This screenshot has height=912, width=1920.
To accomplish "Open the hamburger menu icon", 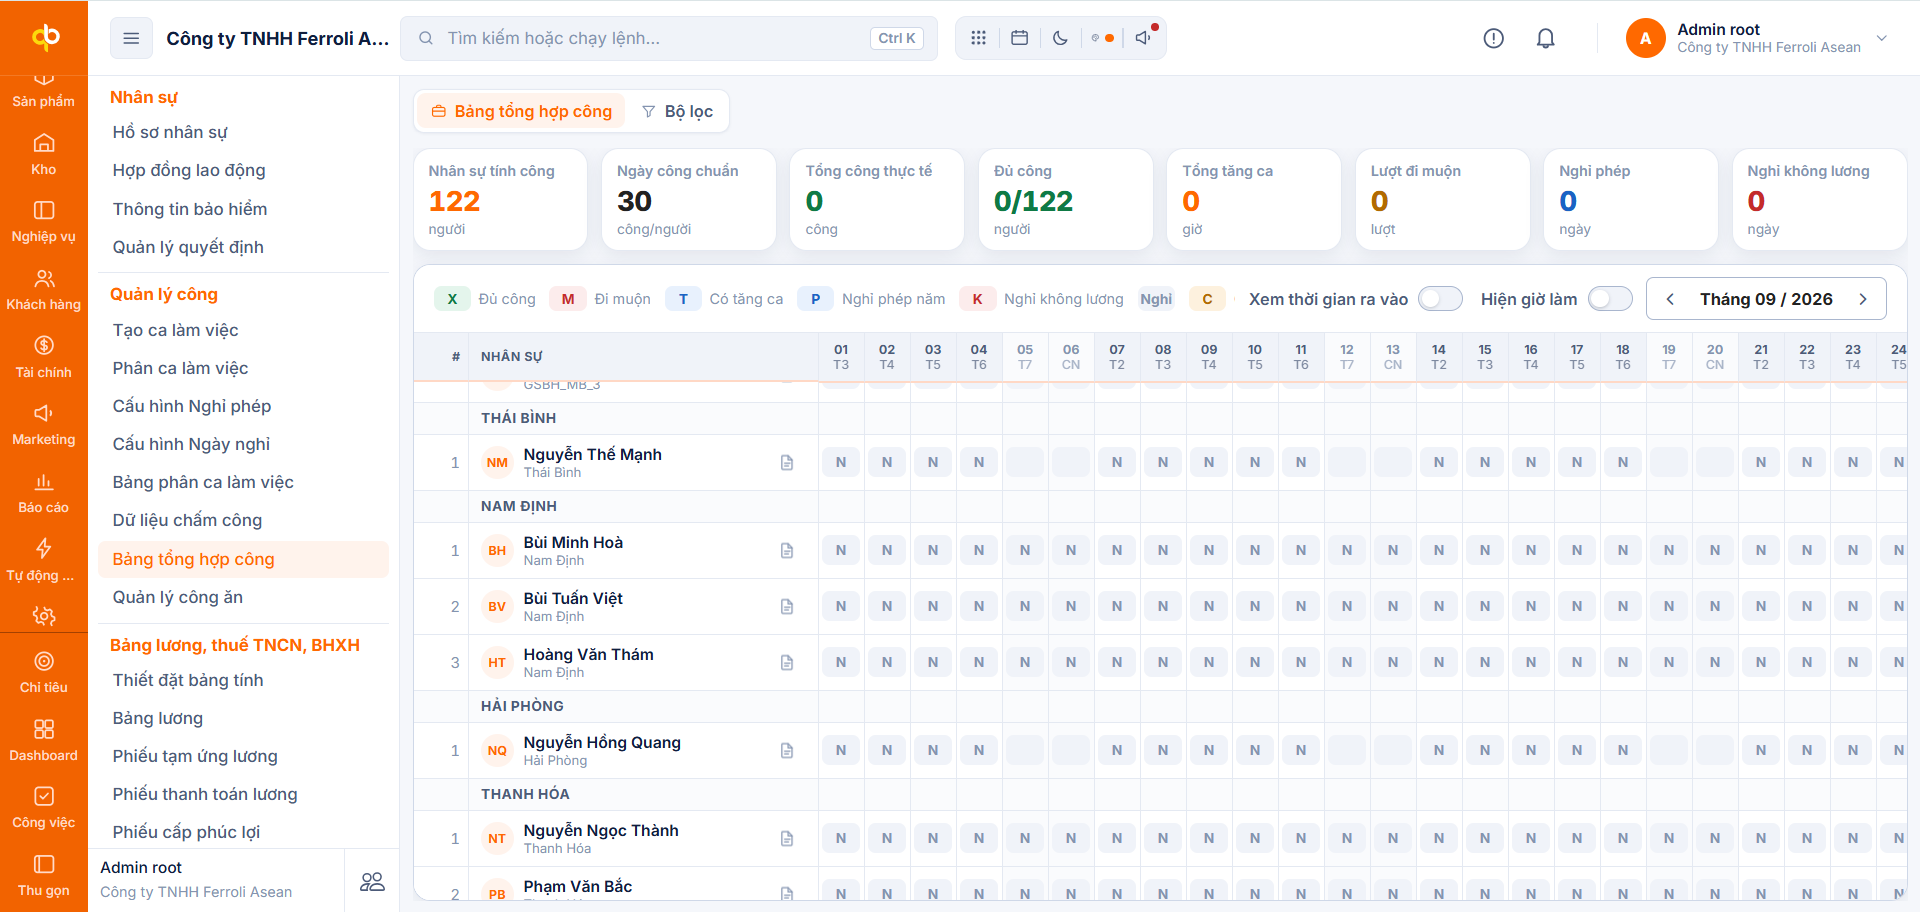I will (131, 38).
